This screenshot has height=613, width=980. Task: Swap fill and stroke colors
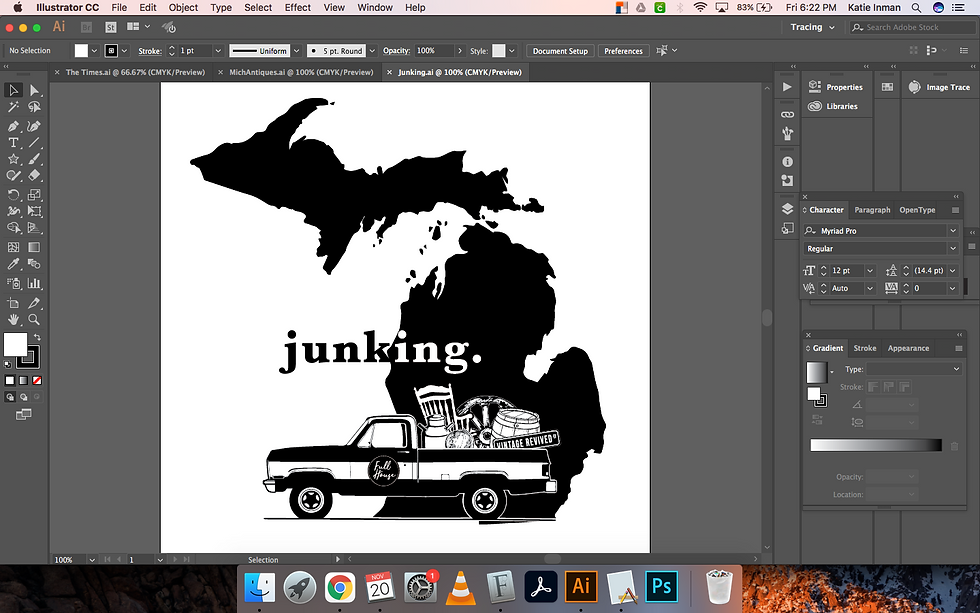click(x=36, y=337)
